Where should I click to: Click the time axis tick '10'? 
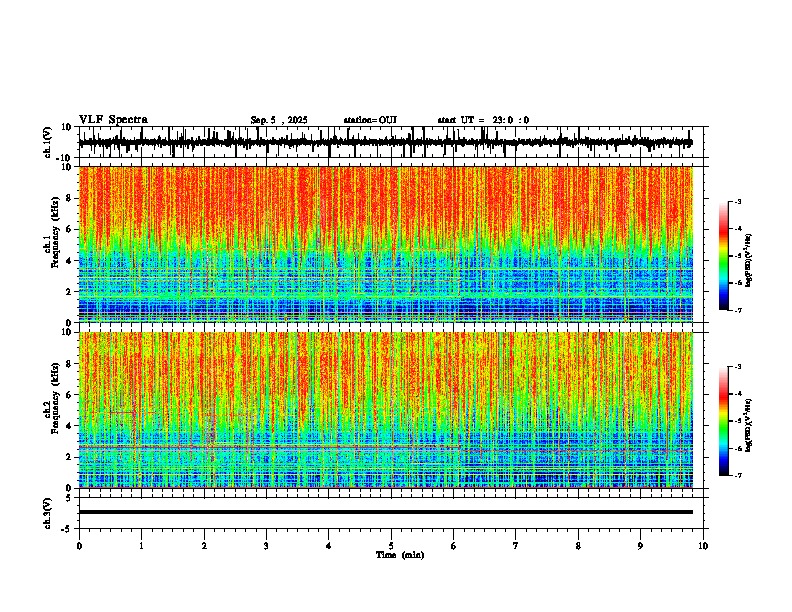click(x=703, y=546)
